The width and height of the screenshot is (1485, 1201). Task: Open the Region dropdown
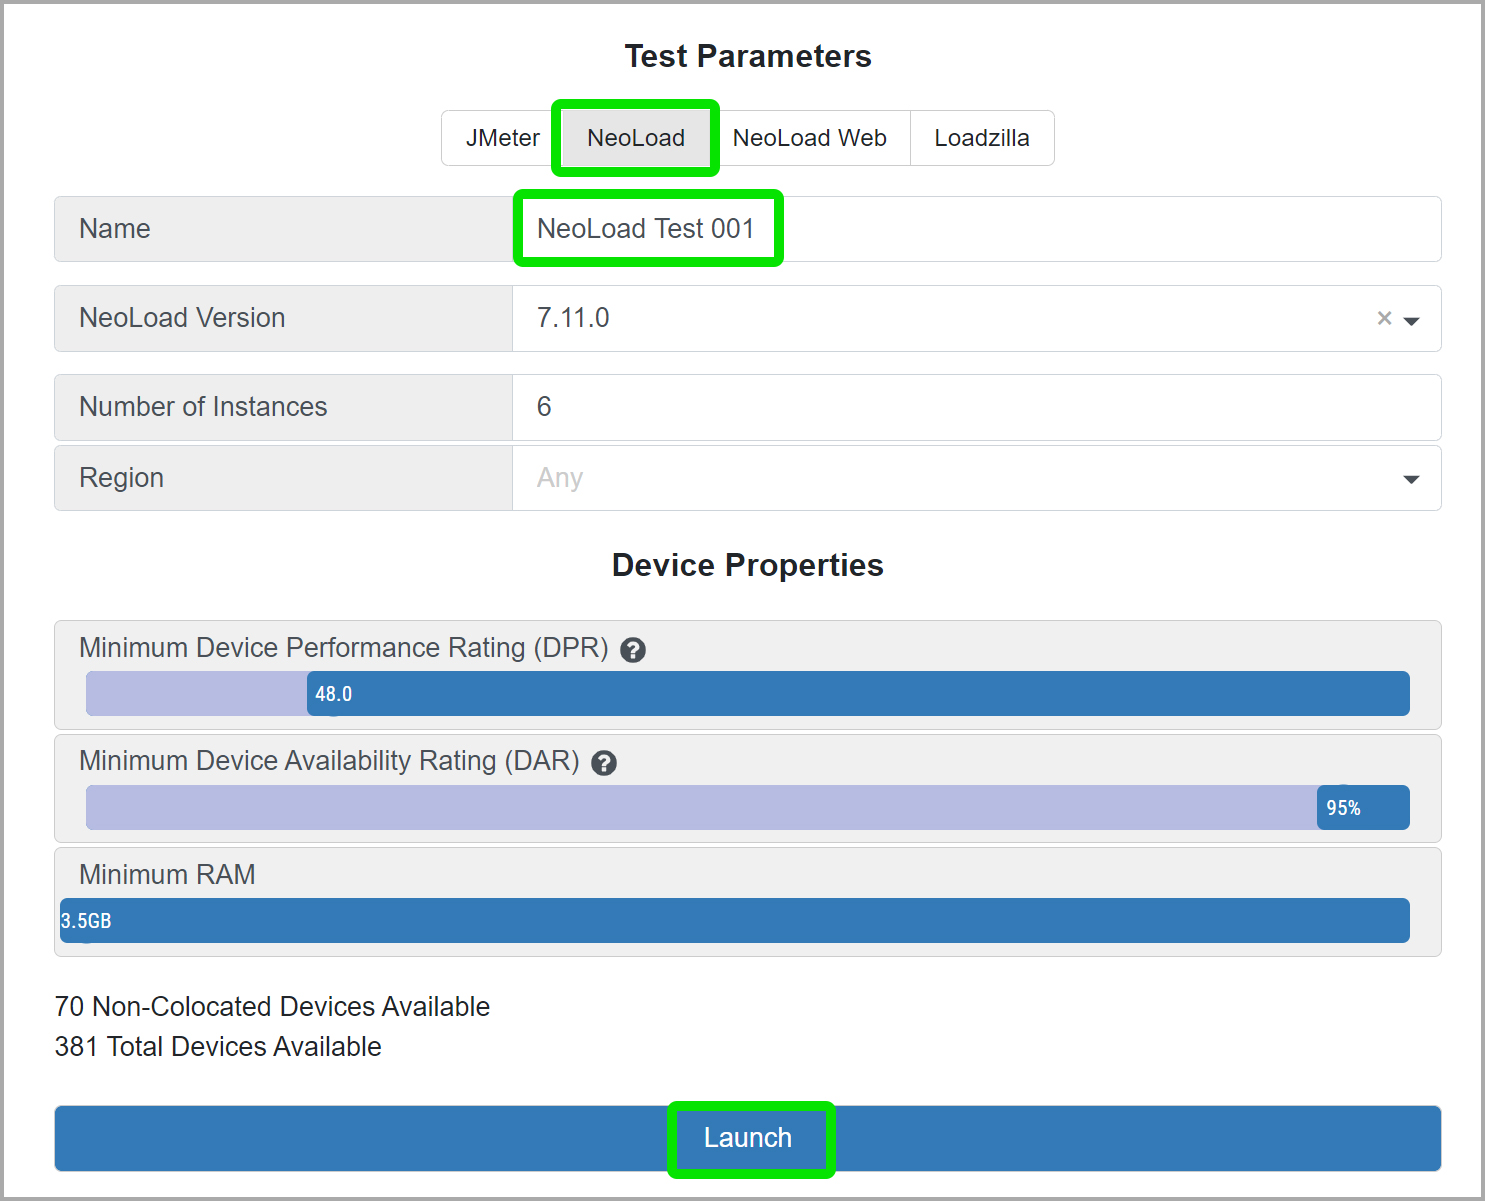[x=976, y=478]
